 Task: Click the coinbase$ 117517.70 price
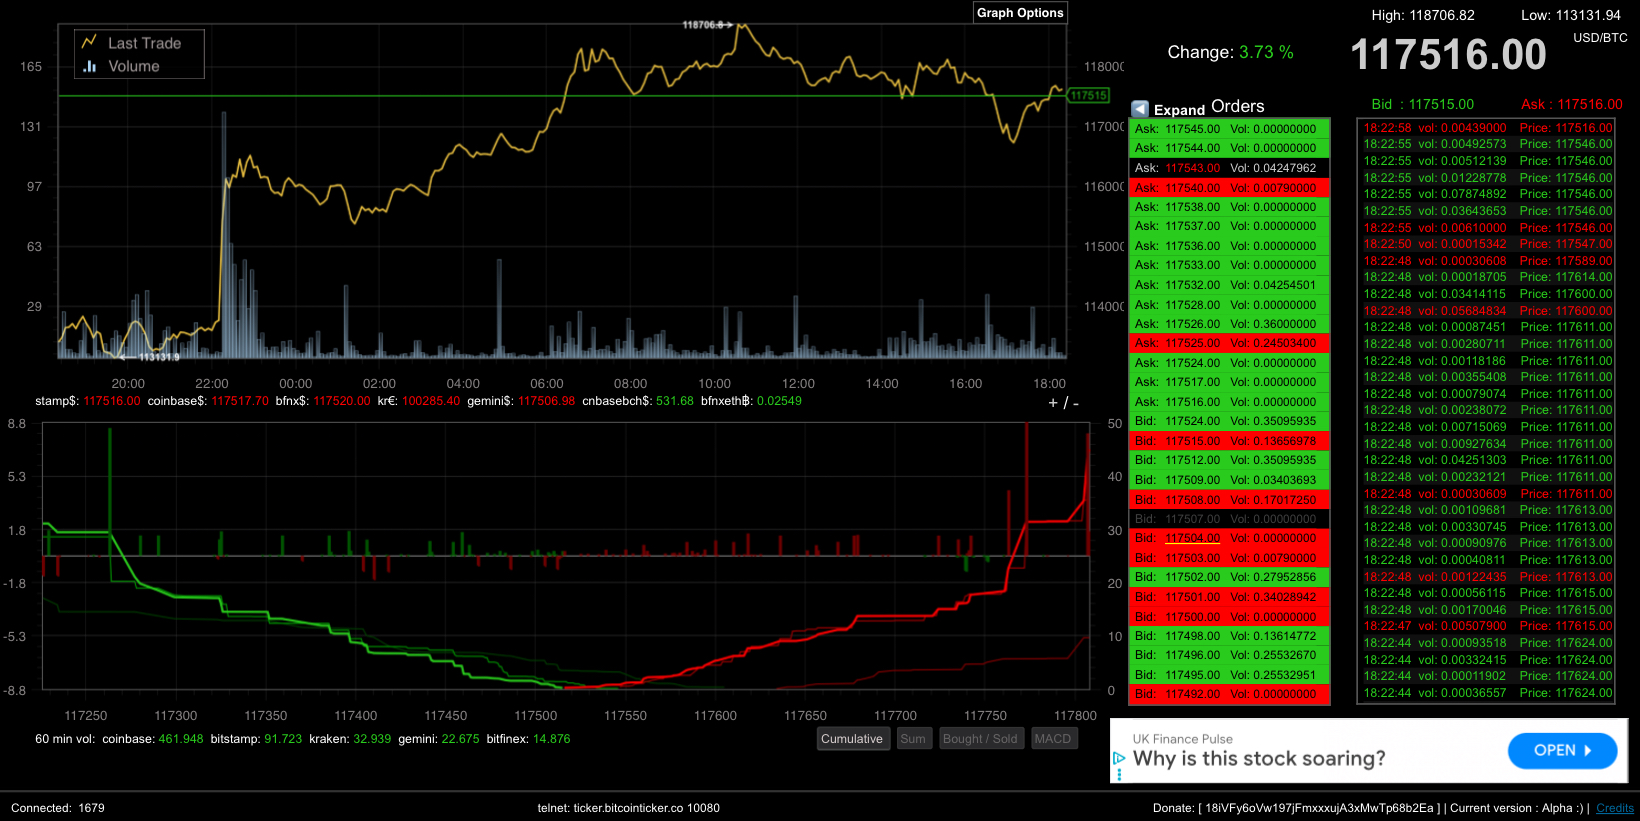[x=240, y=401]
